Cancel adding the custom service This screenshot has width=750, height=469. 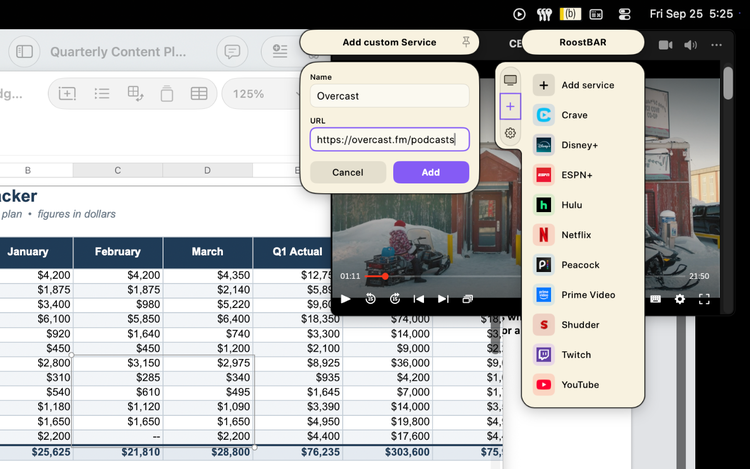(x=348, y=172)
